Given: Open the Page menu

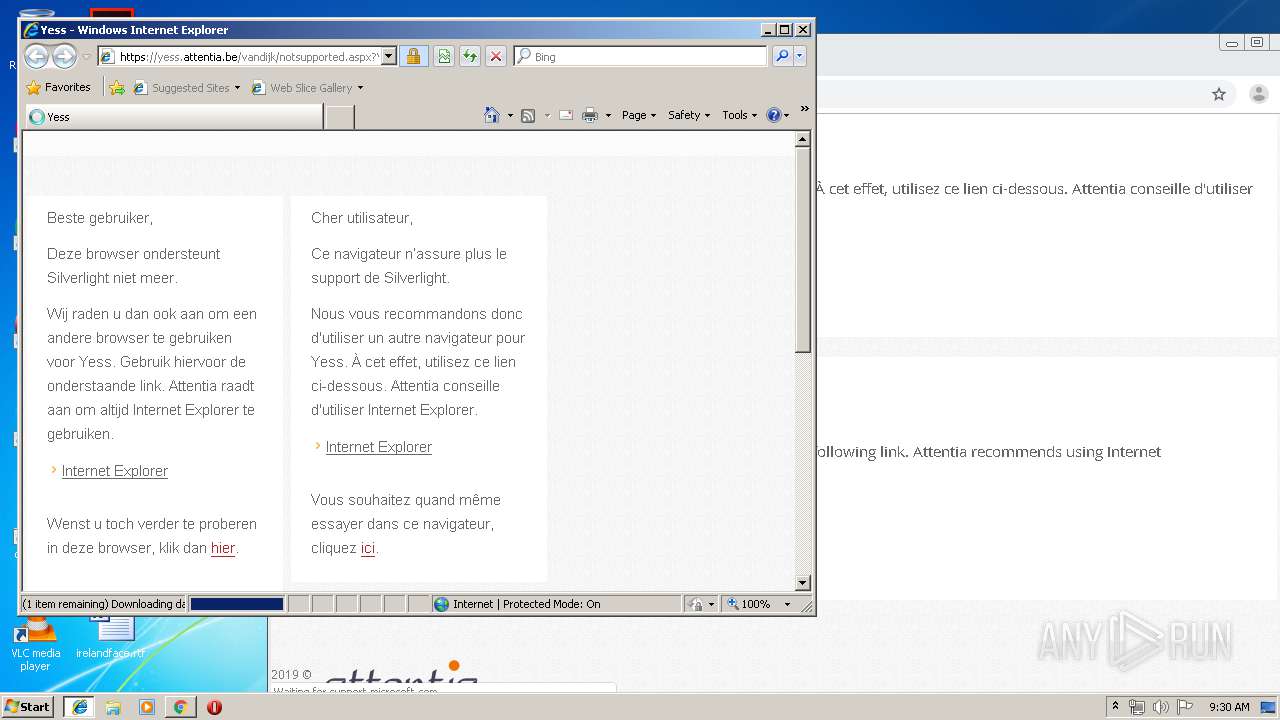Looking at the screenshot, I should (639, 115).
